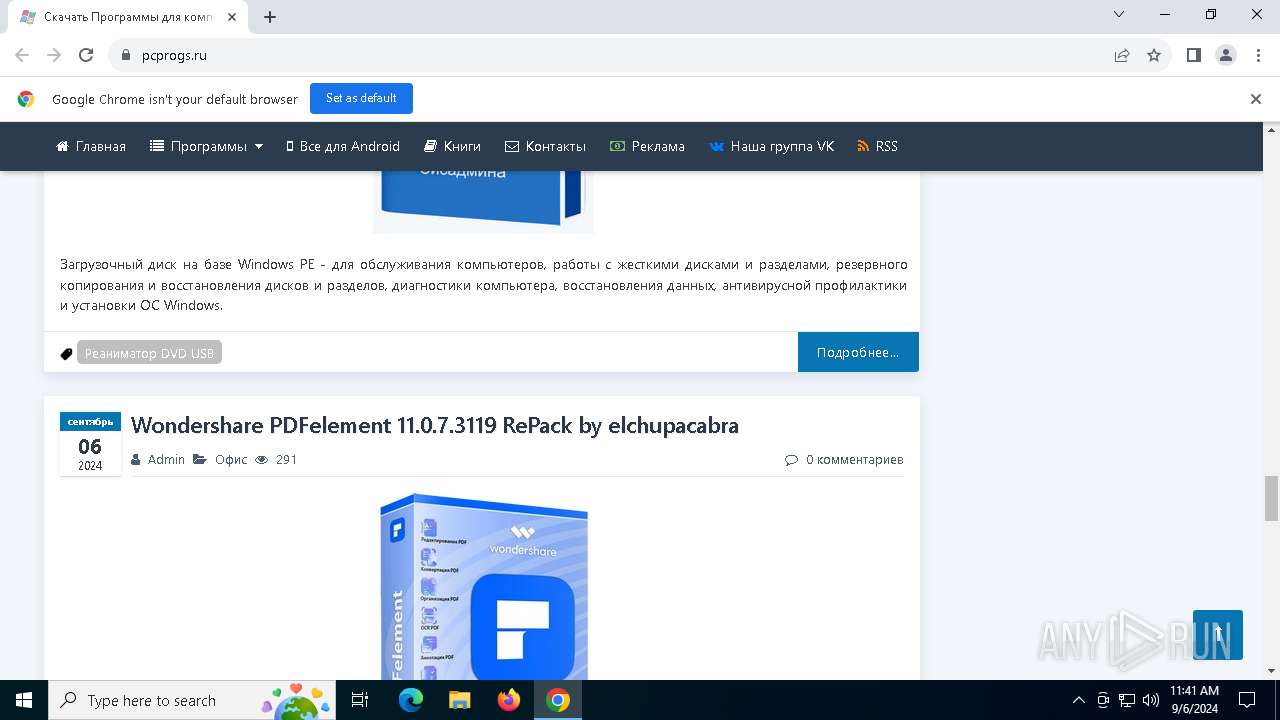The width and height of the screenshot is (1280, 720).
Task: Open the Chrome profile avatar
Action: point(1226,55)
